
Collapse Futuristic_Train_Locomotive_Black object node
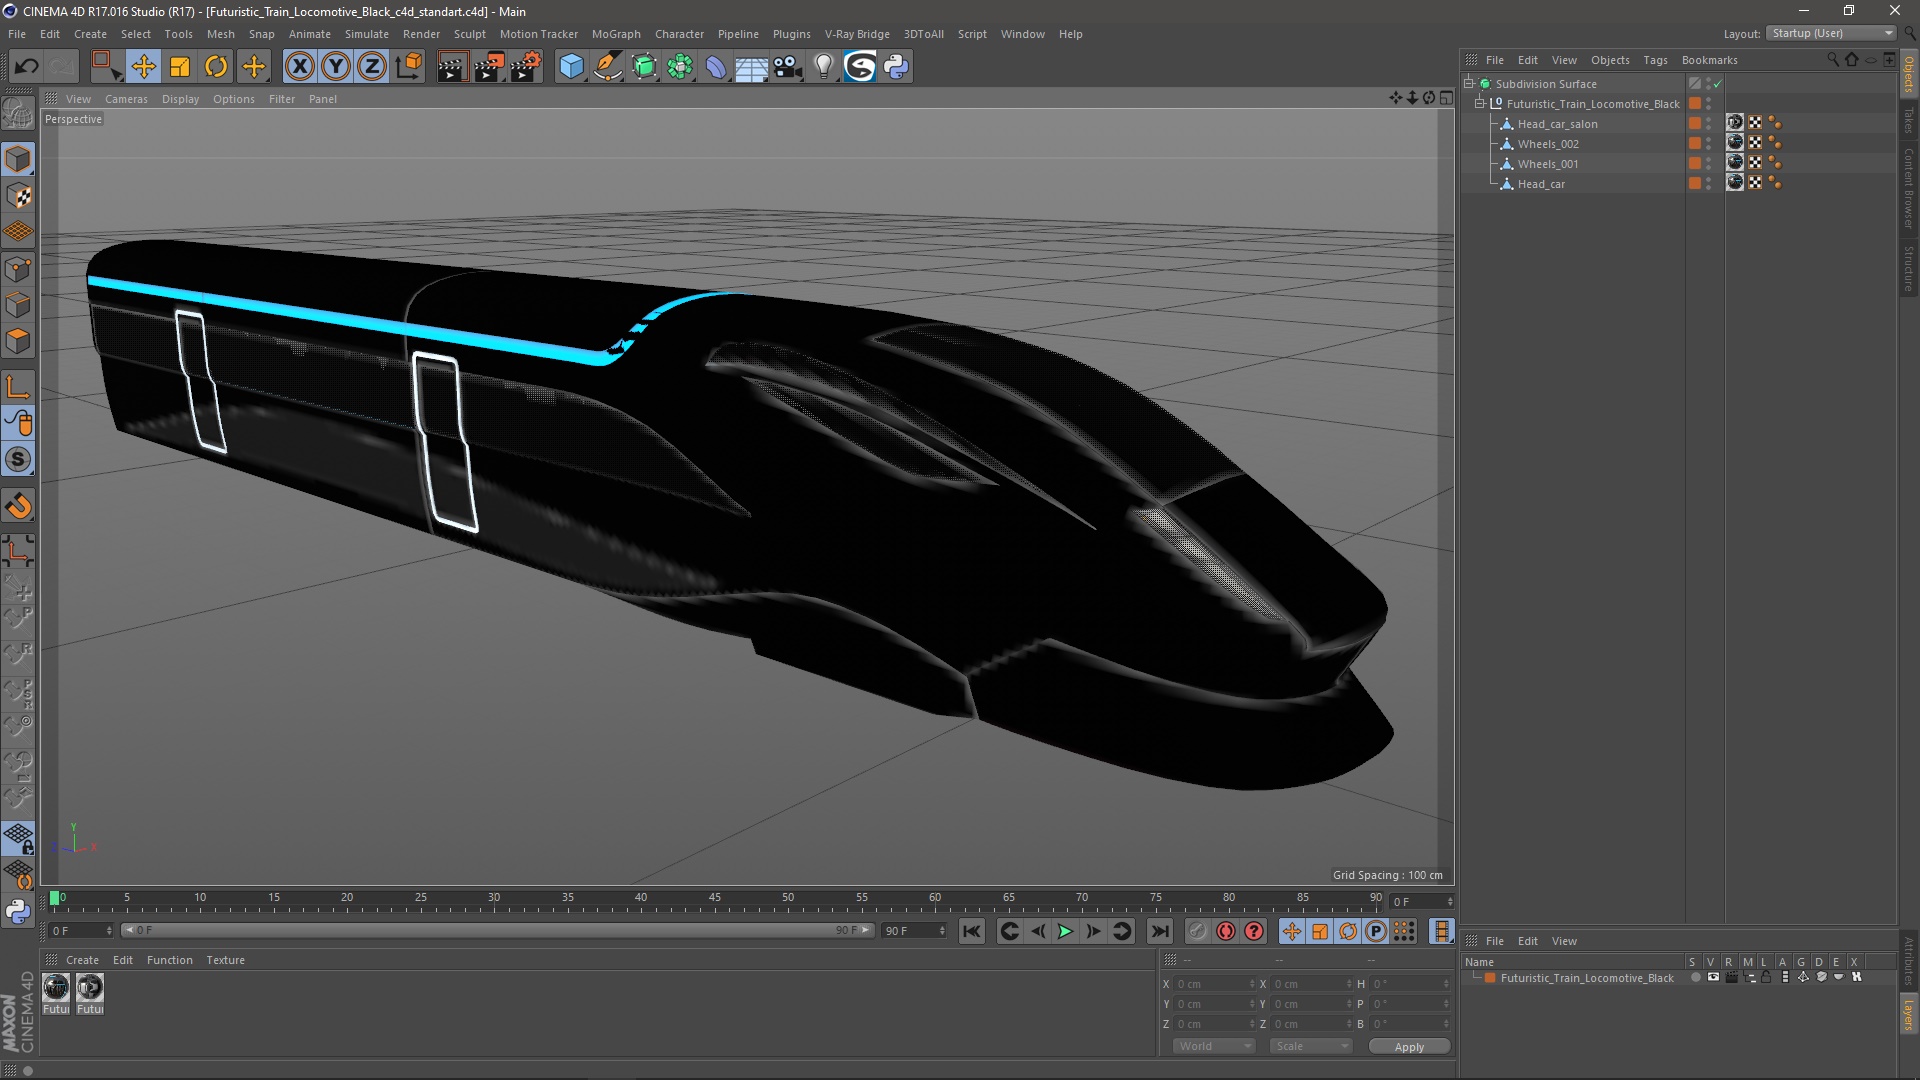(x=1480, y=104)
